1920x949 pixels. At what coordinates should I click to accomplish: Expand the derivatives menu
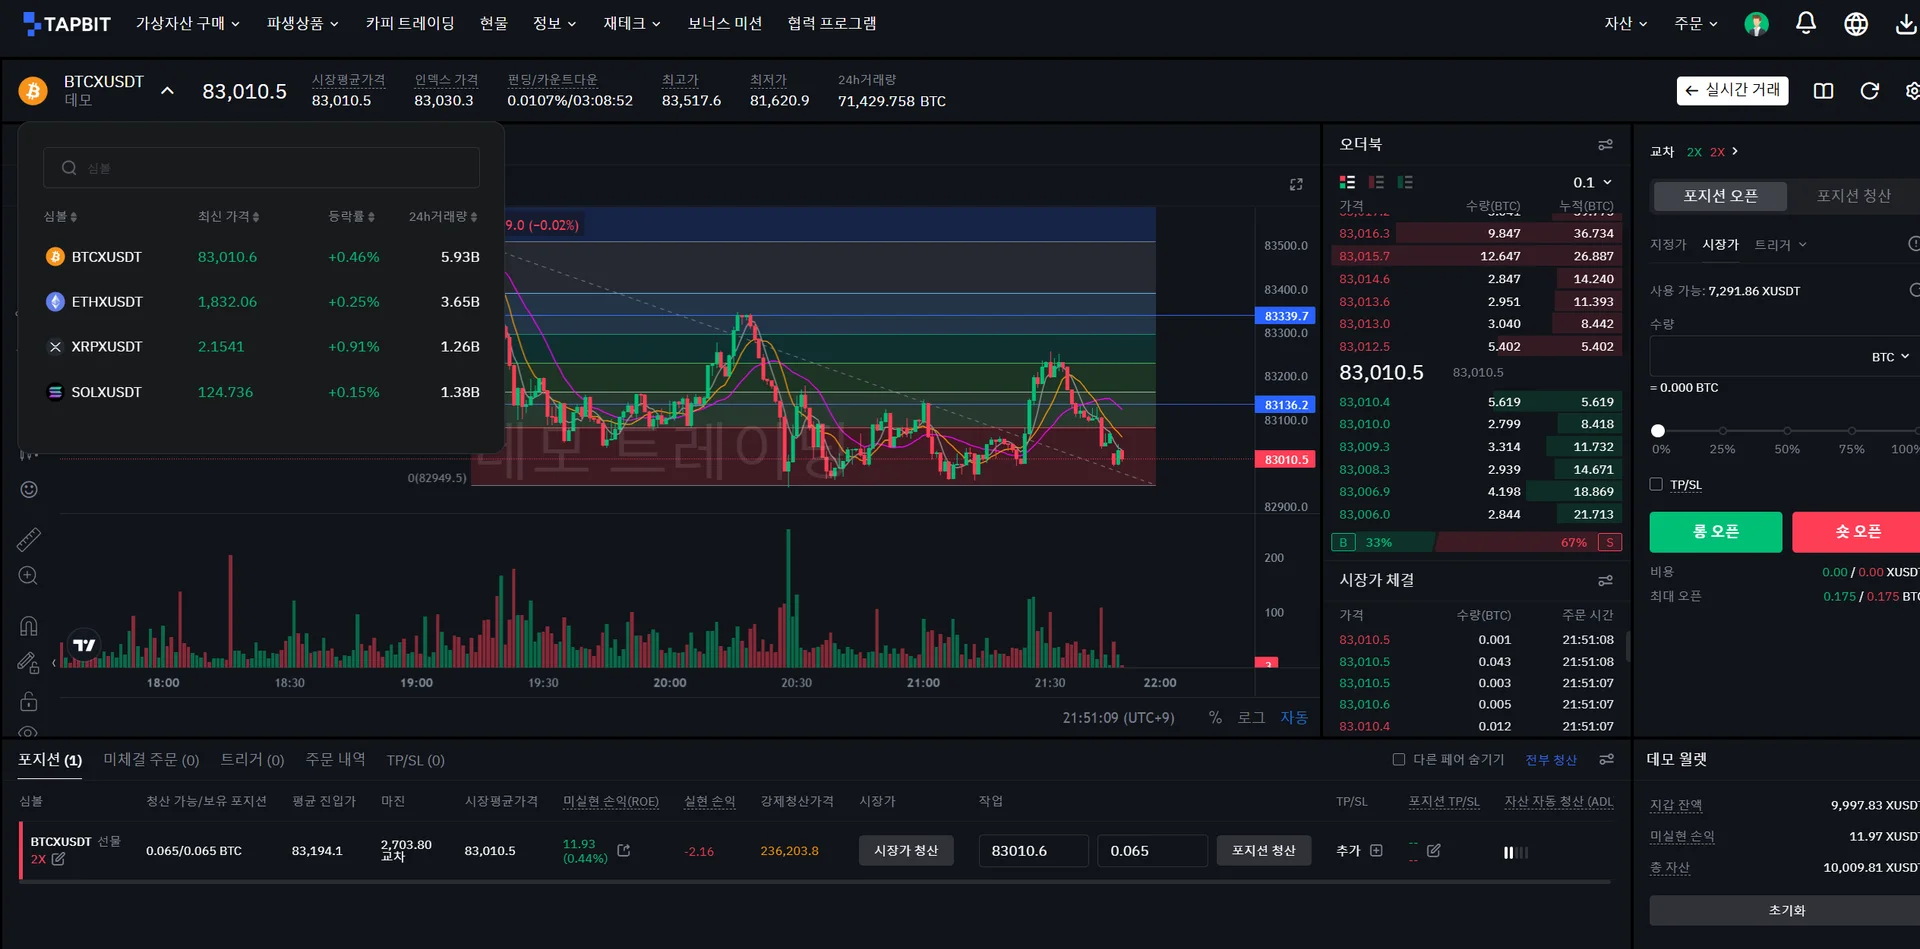point(302,23)
